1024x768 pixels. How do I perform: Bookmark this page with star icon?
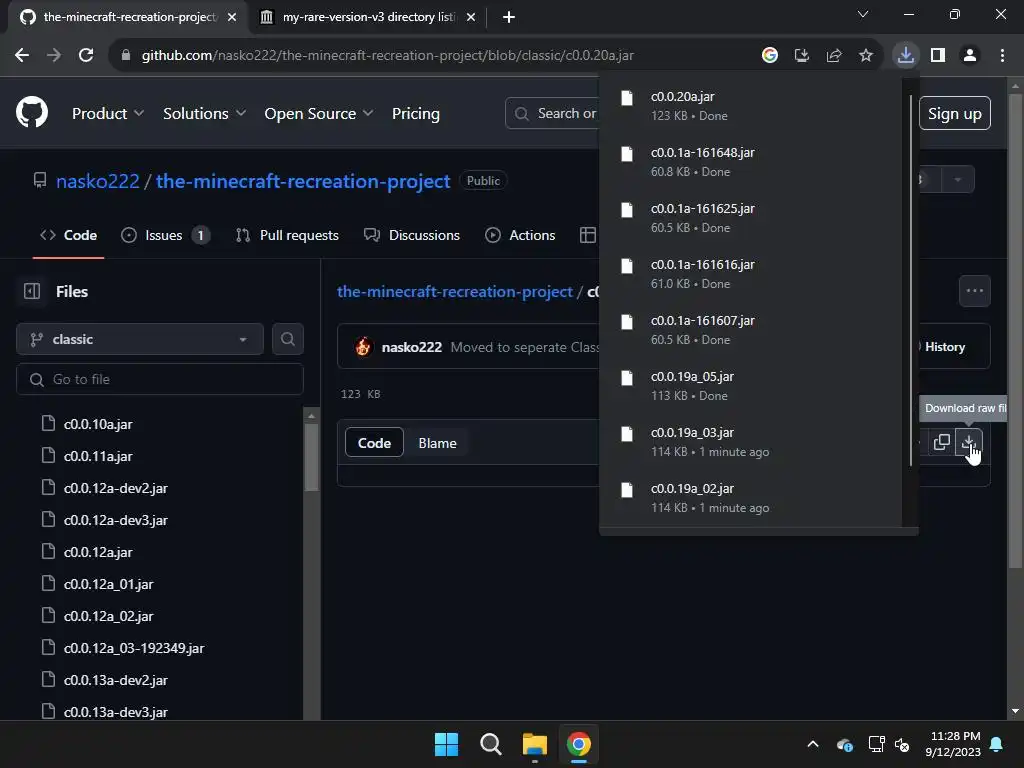click(x=865, y=56)
